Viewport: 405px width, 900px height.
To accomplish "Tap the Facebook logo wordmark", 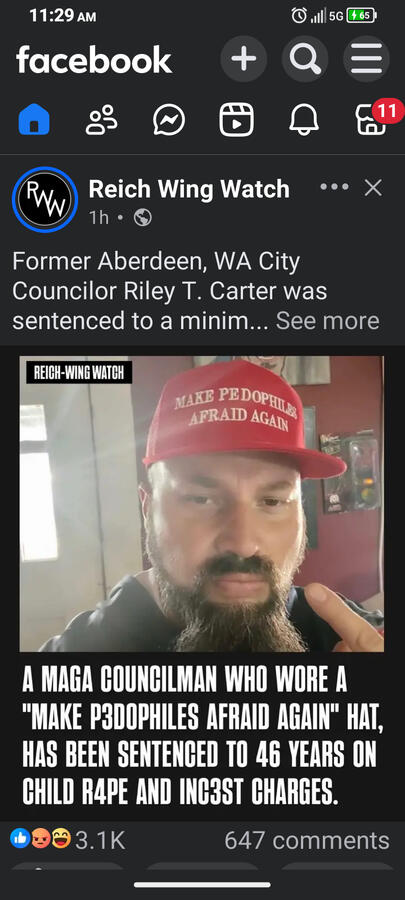I will pyautogui.click(x=94, y=60).
